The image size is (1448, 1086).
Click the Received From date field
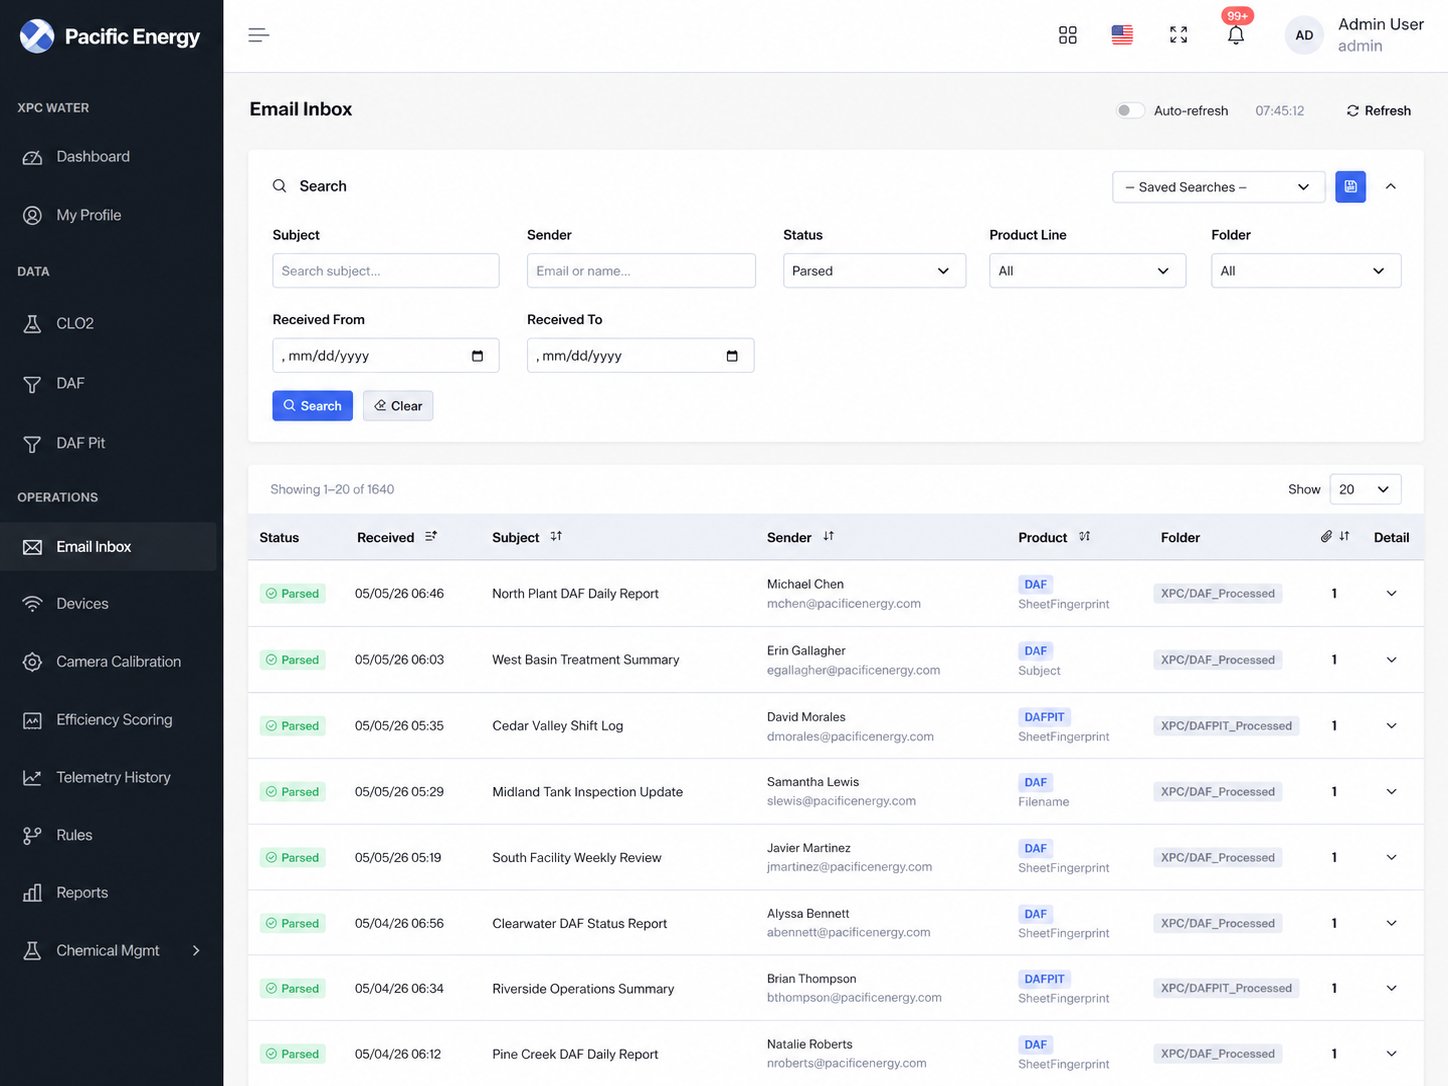pos(386,356)
